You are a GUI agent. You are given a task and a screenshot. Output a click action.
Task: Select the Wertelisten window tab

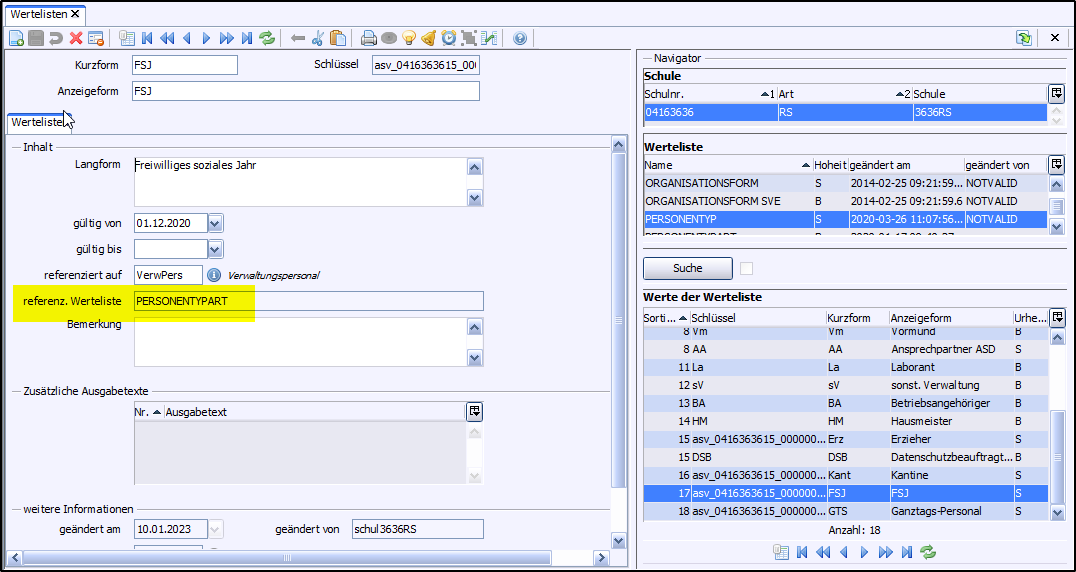(38, 14)
